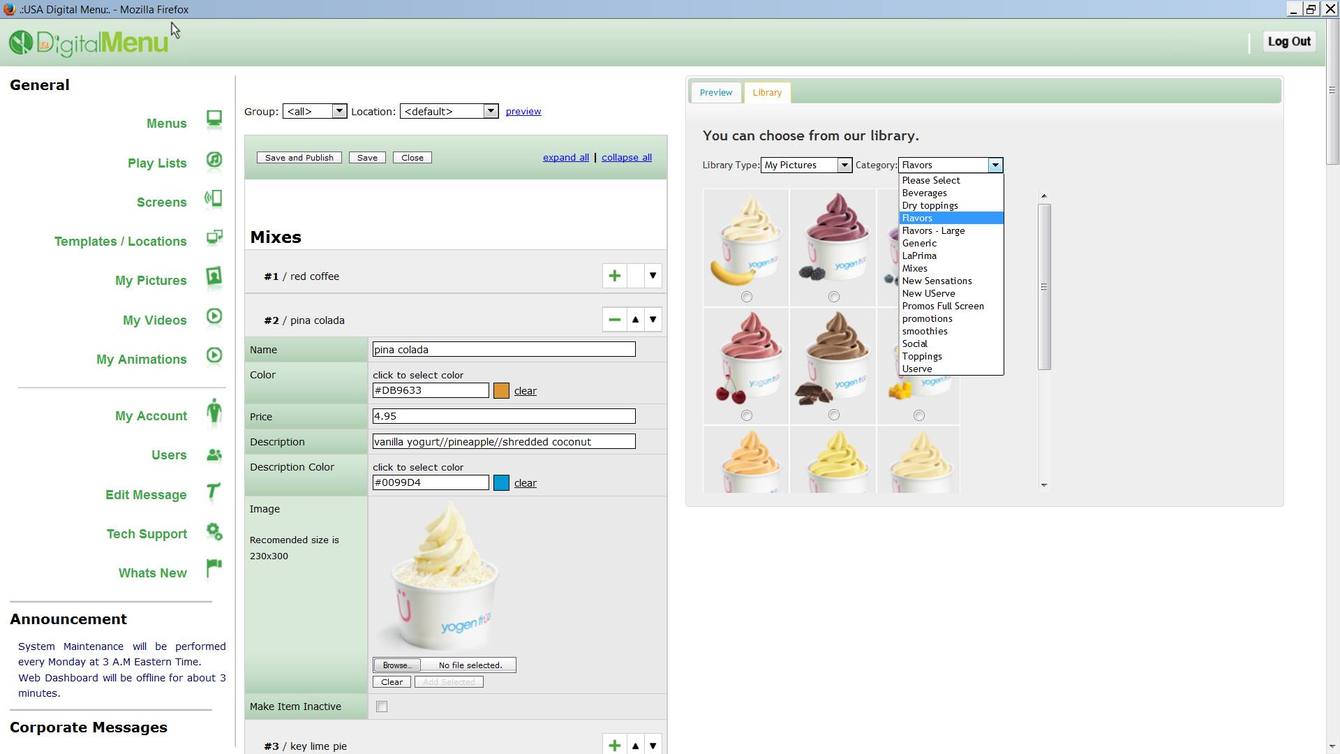Select mango yogurt picture radio button
Screen dimensions: 1340x754
pos(919,415)
